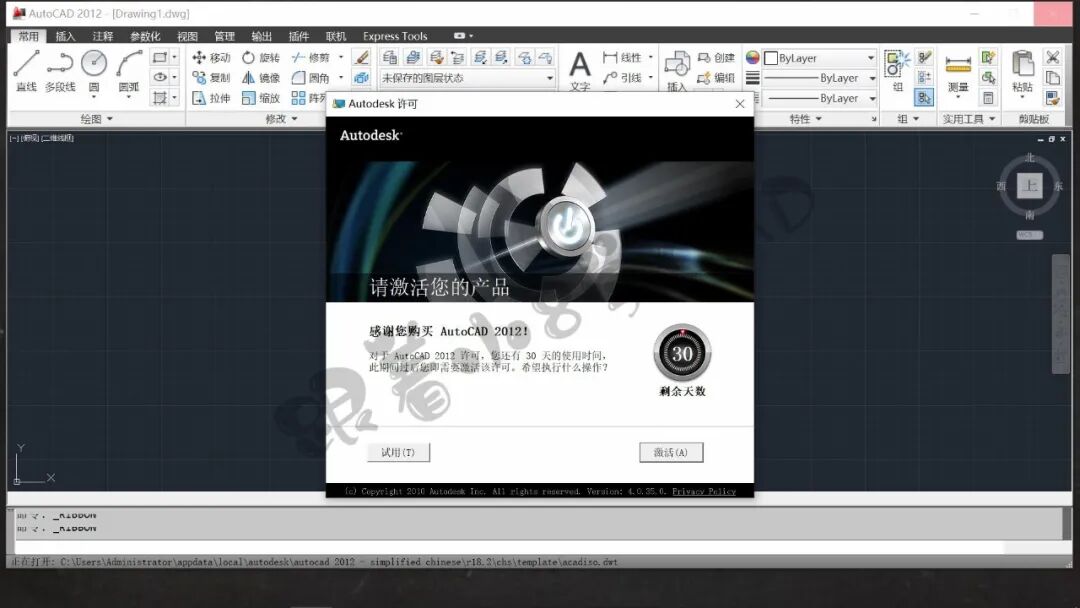Click the 插入 (Insert block) icon
Screen dimensions: 1080x608
[677, 71]
